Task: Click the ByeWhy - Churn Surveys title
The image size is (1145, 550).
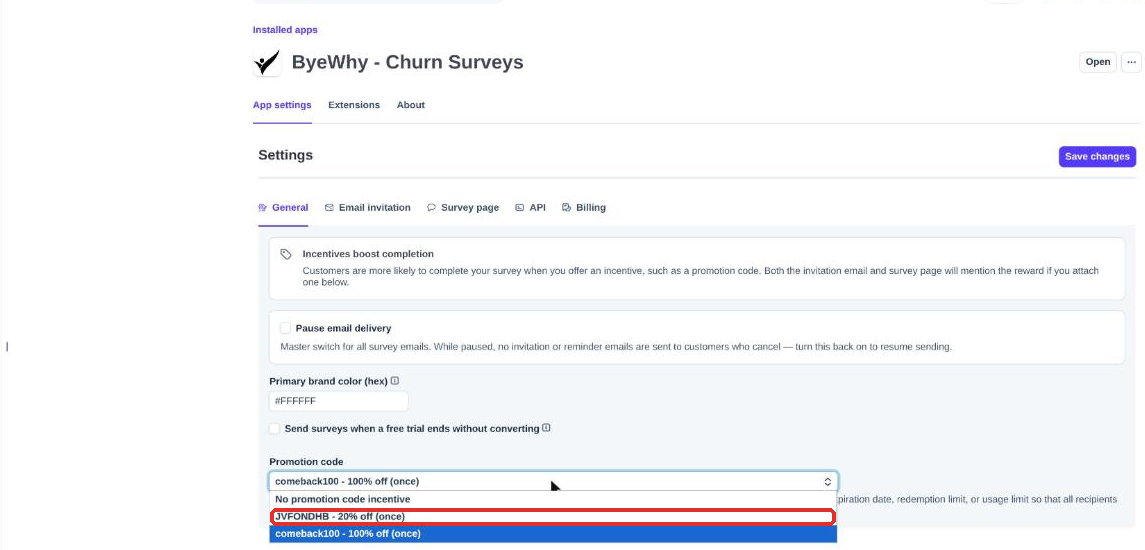Action: tap(407, 62)
